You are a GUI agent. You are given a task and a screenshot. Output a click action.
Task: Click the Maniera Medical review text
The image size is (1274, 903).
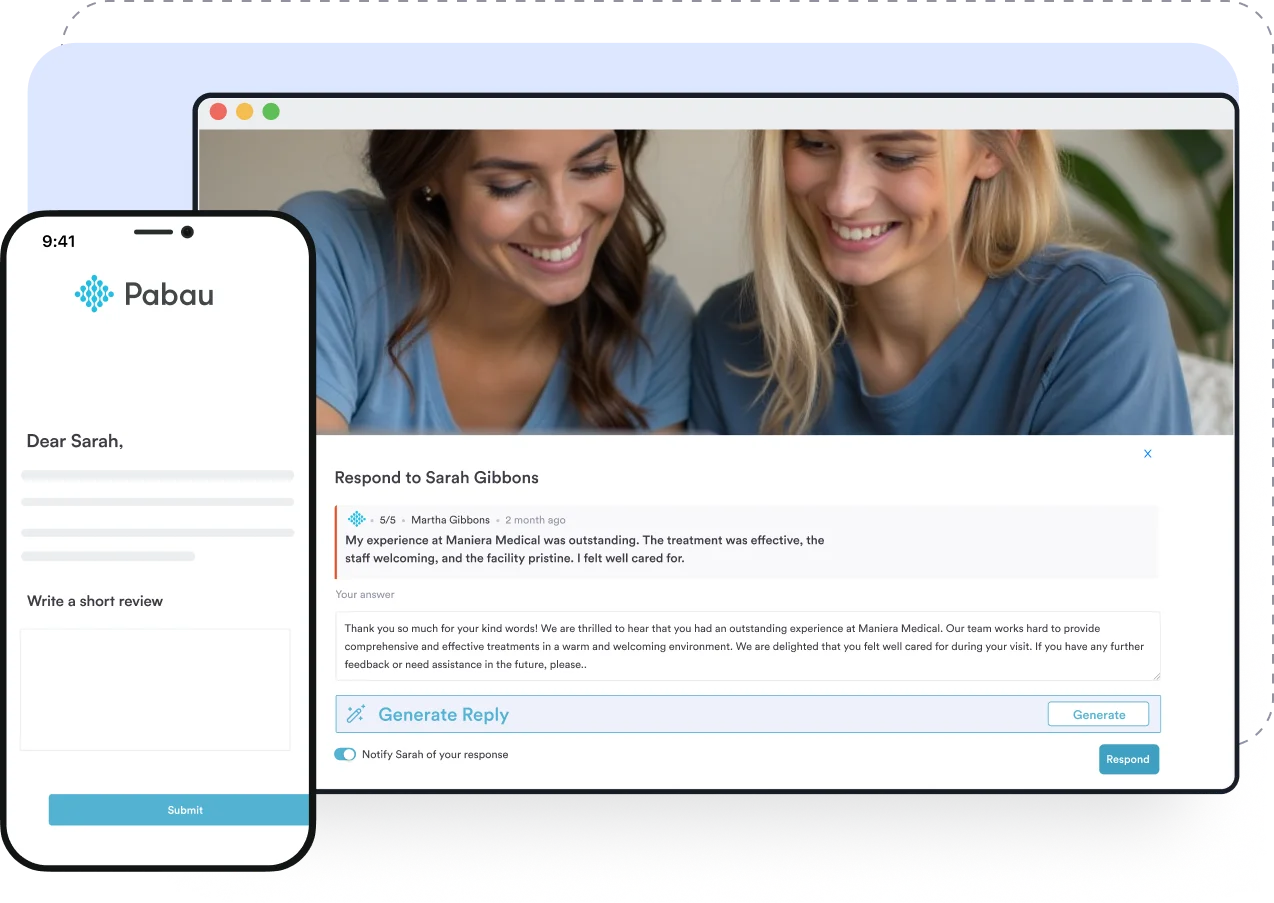pos(585,549)
